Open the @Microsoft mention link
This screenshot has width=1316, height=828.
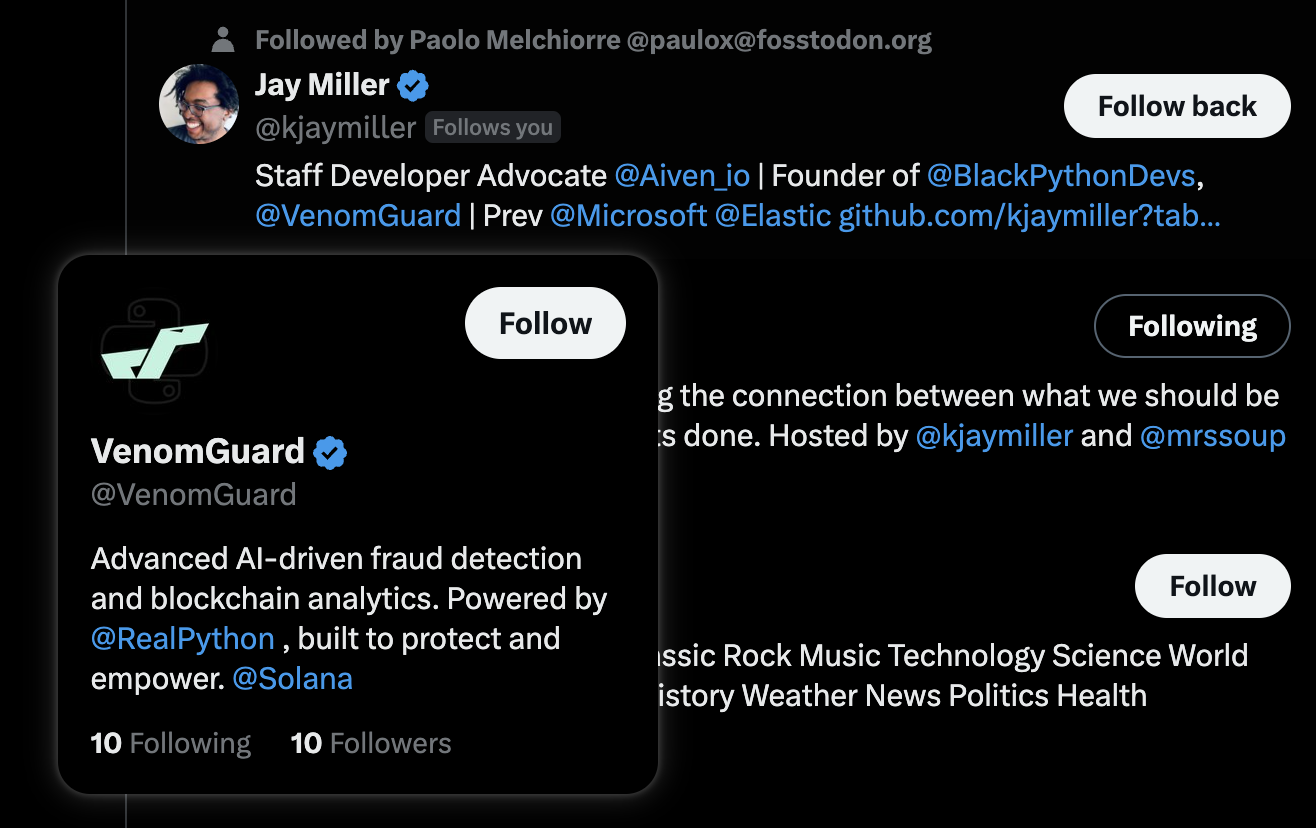tap(629, 215)
